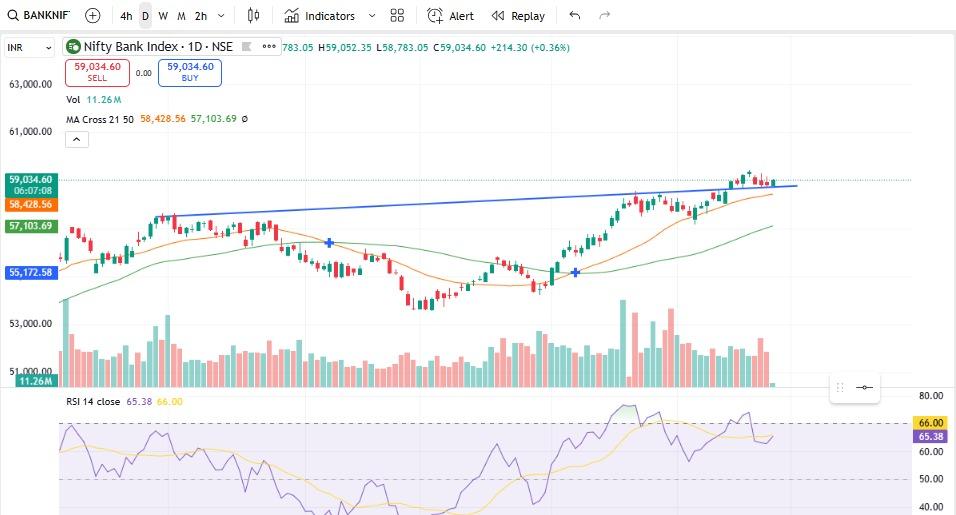The width and height of the screenshot is (956, 515).
Task: Open the Indicators dialog
Action: 319,16
